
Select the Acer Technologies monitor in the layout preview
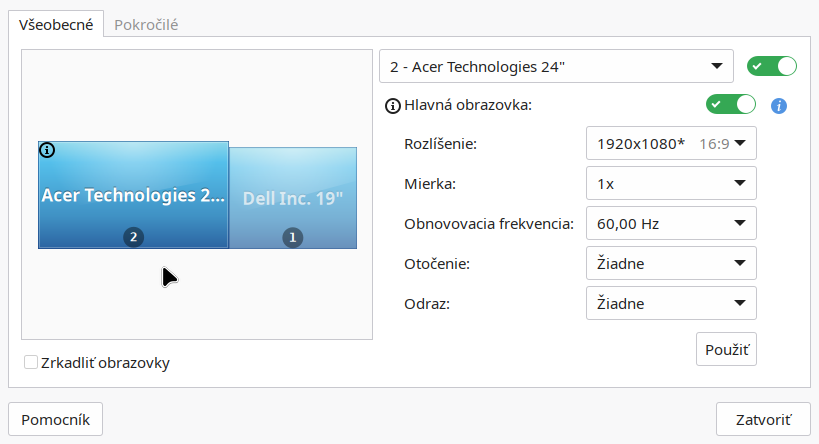click(x=133, y=195)
